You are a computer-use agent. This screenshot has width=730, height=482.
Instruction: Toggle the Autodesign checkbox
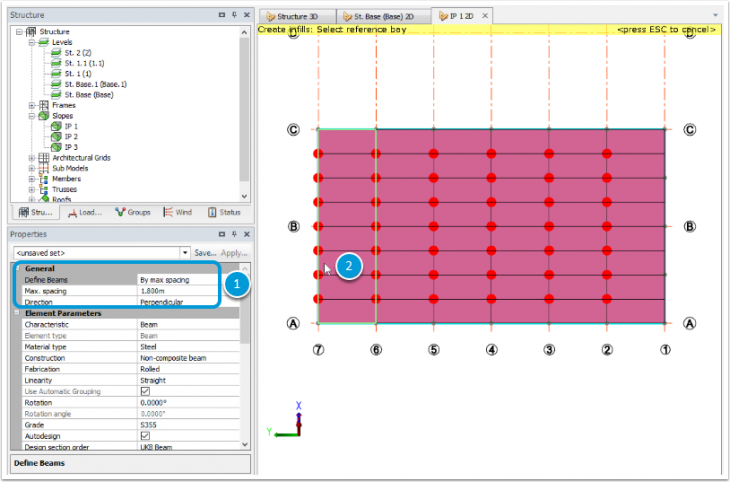pos(146,435)
